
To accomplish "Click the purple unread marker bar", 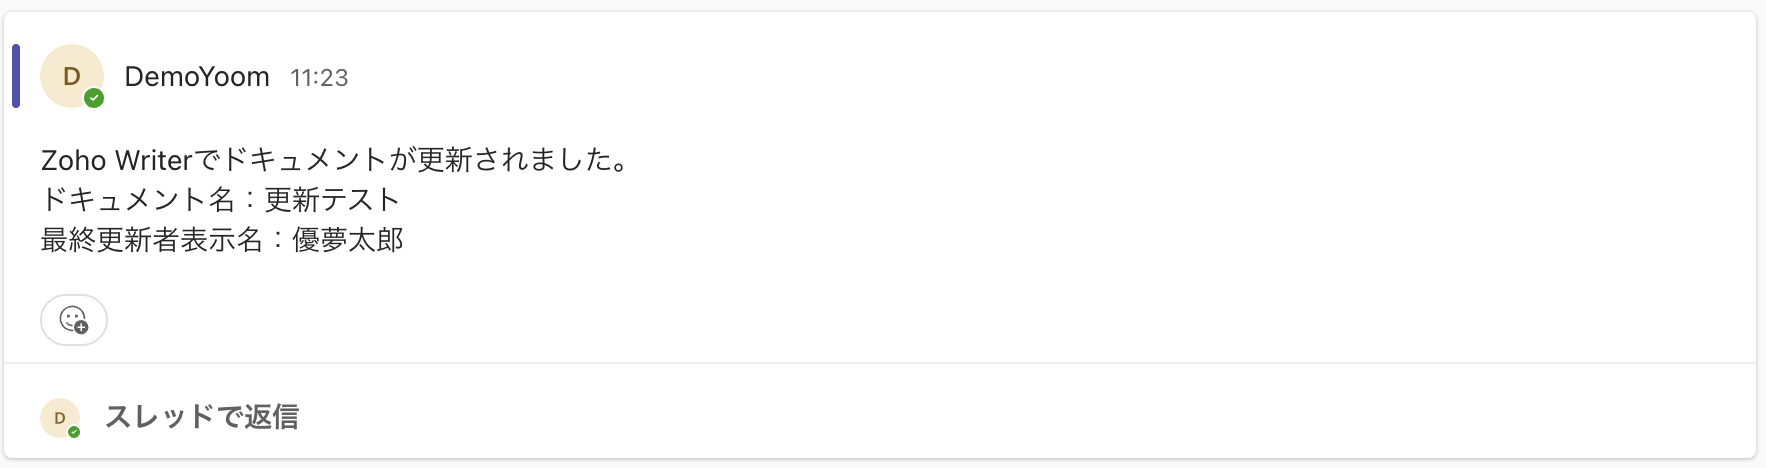I will coord(16,76).
